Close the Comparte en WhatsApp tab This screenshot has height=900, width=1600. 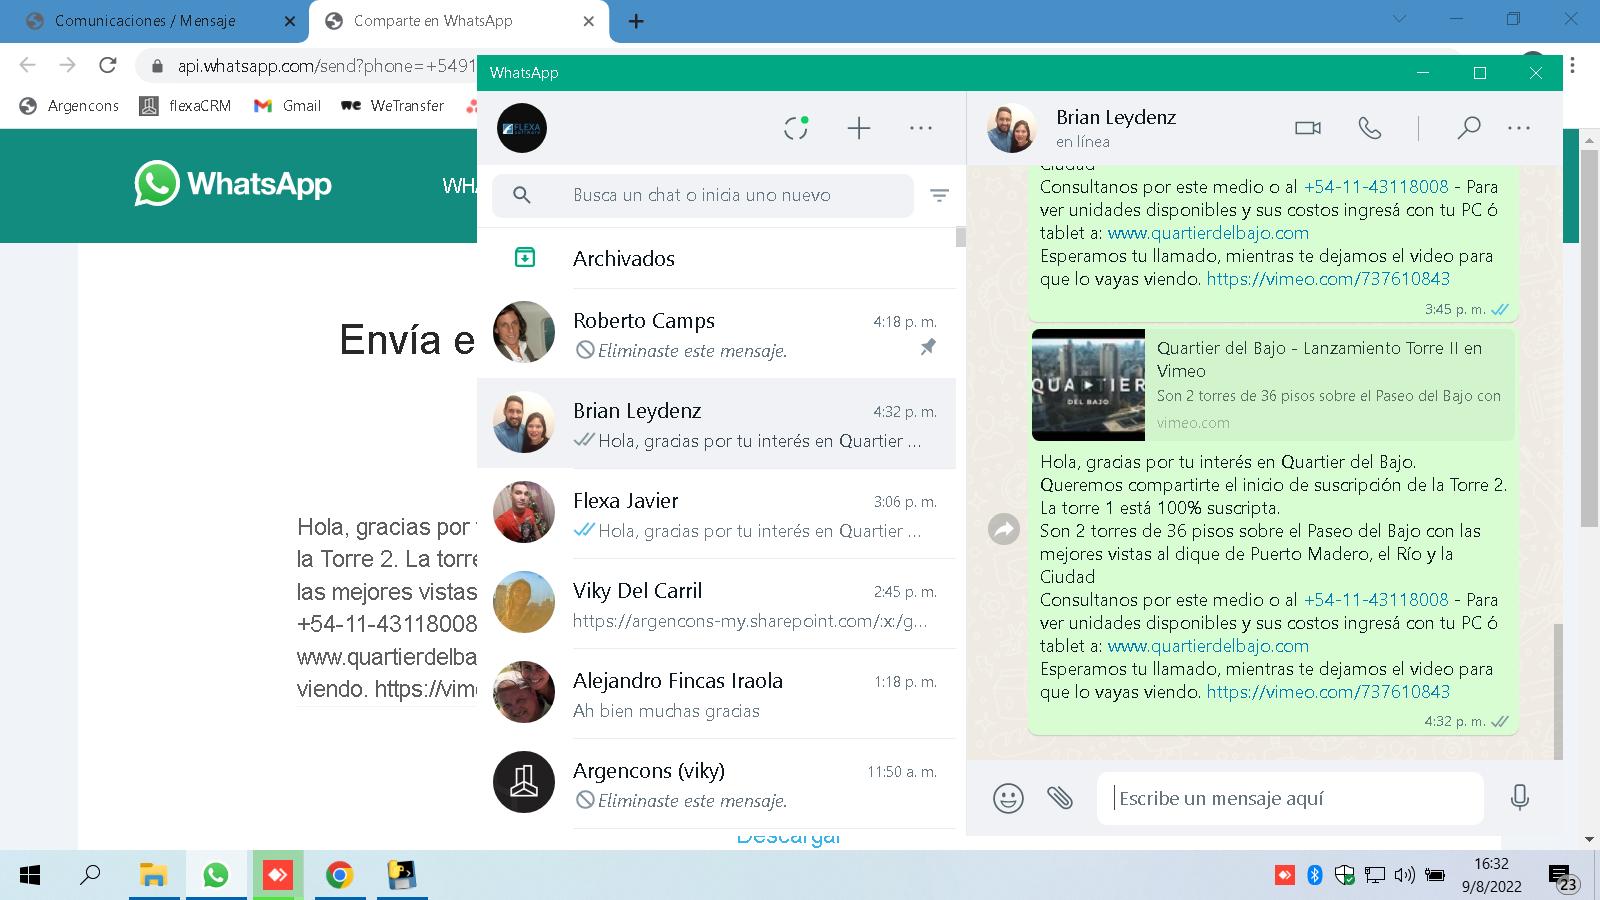pyautogui.click(x=588, y=21)
